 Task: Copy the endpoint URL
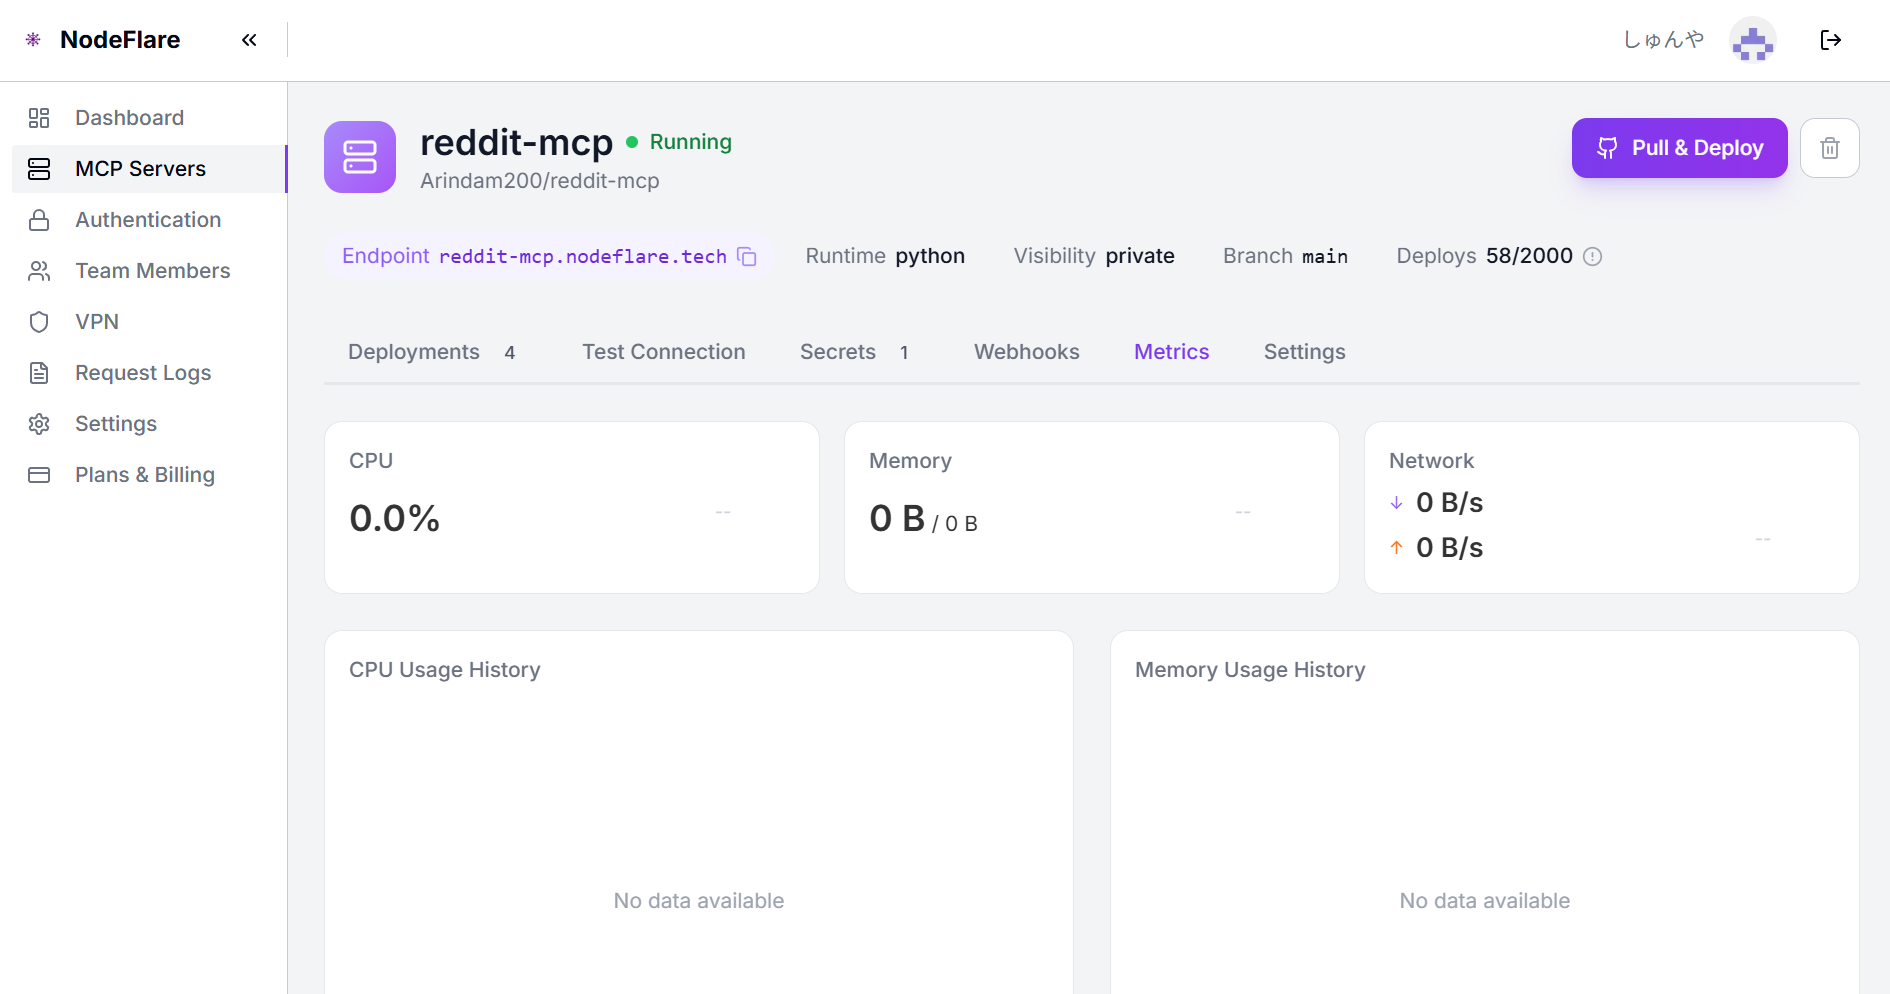pyautogui.click(x=747, y=256)
